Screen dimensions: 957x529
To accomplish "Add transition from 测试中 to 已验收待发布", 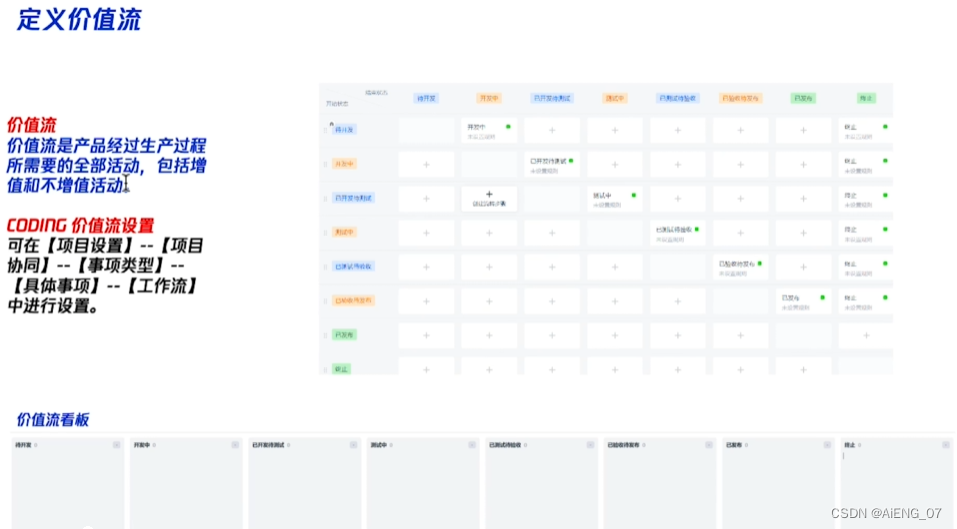I will pyautogui.click(x=740, y=233).
